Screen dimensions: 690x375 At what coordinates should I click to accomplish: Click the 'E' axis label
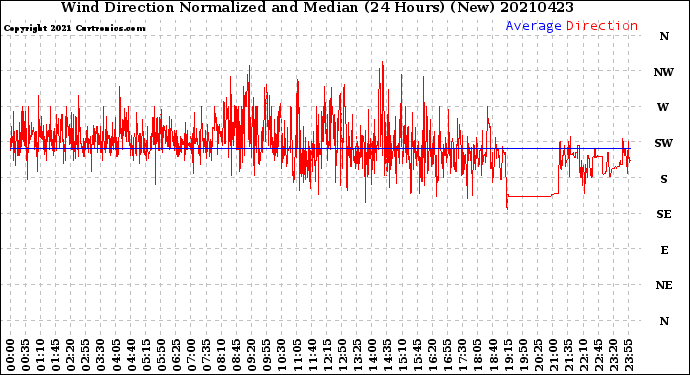coord(664,250)
